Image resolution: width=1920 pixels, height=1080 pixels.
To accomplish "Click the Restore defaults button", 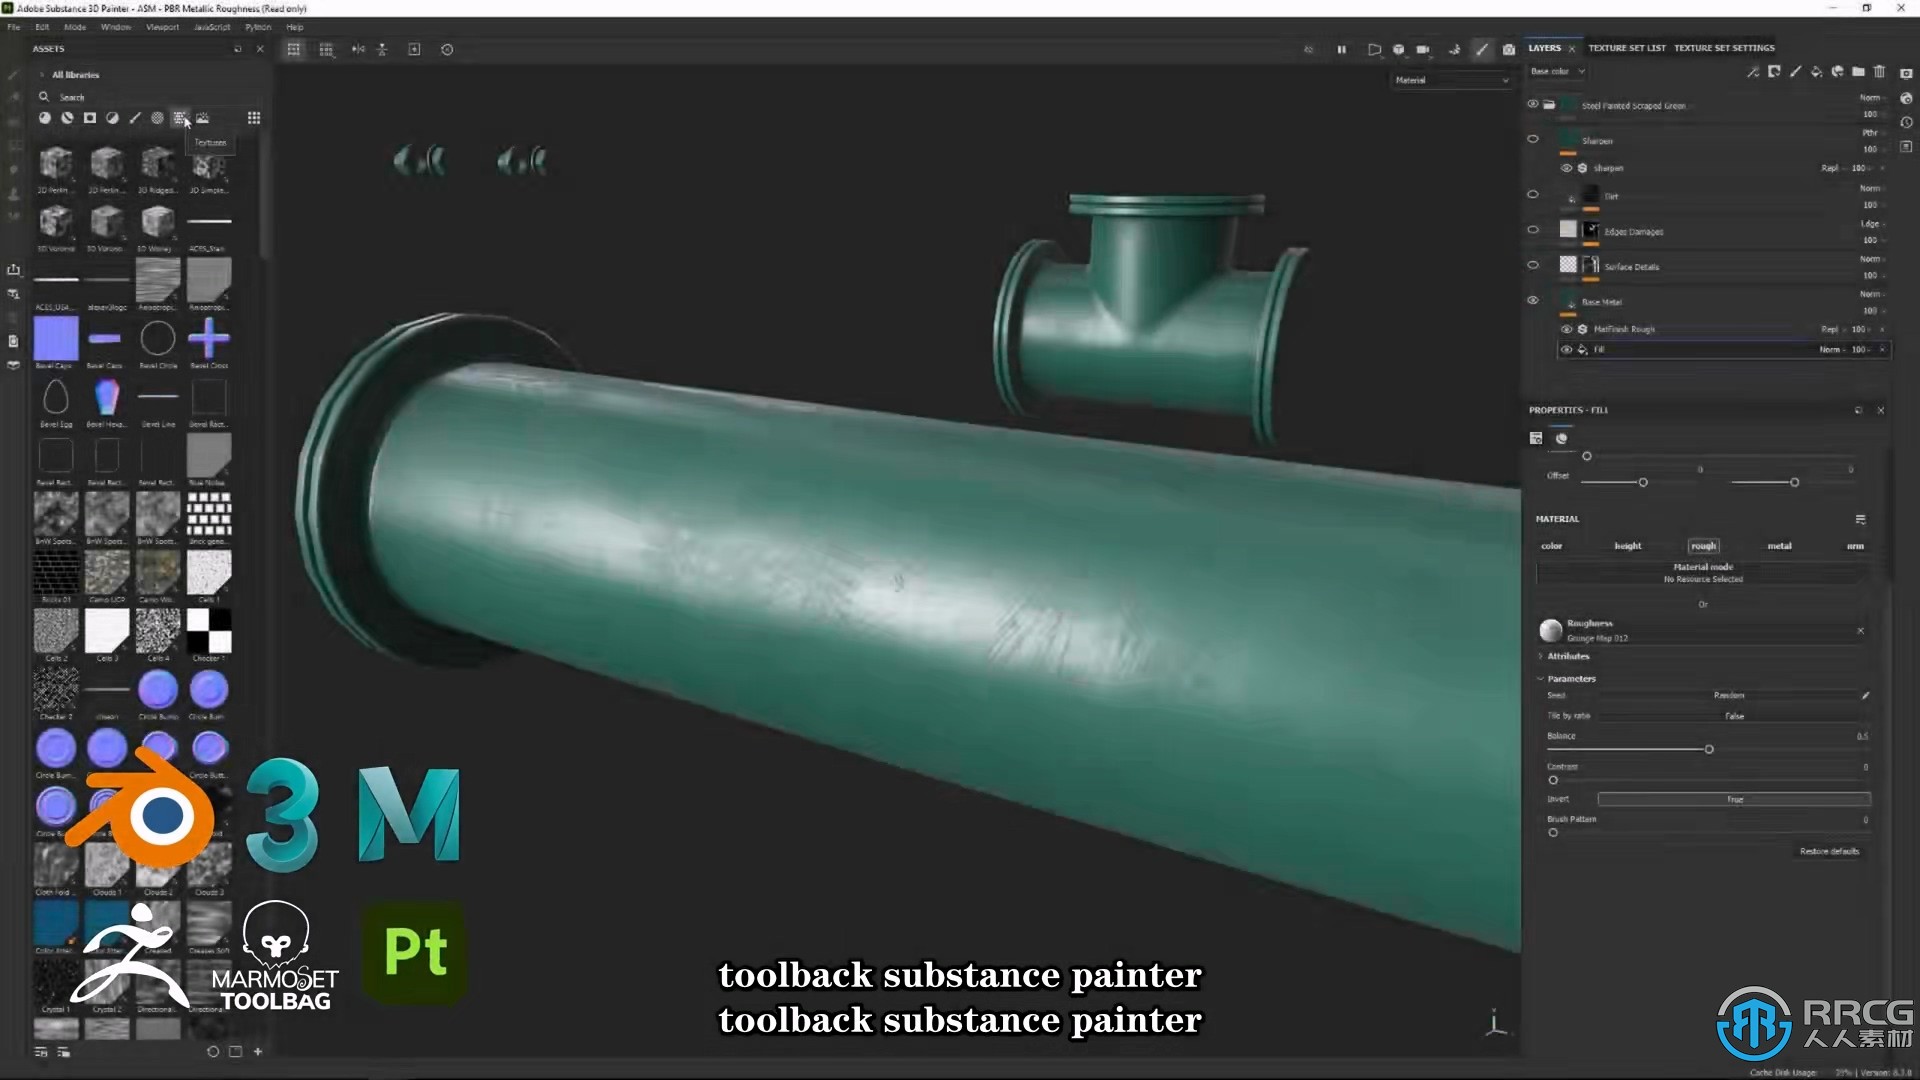I will coord(1829,851).
